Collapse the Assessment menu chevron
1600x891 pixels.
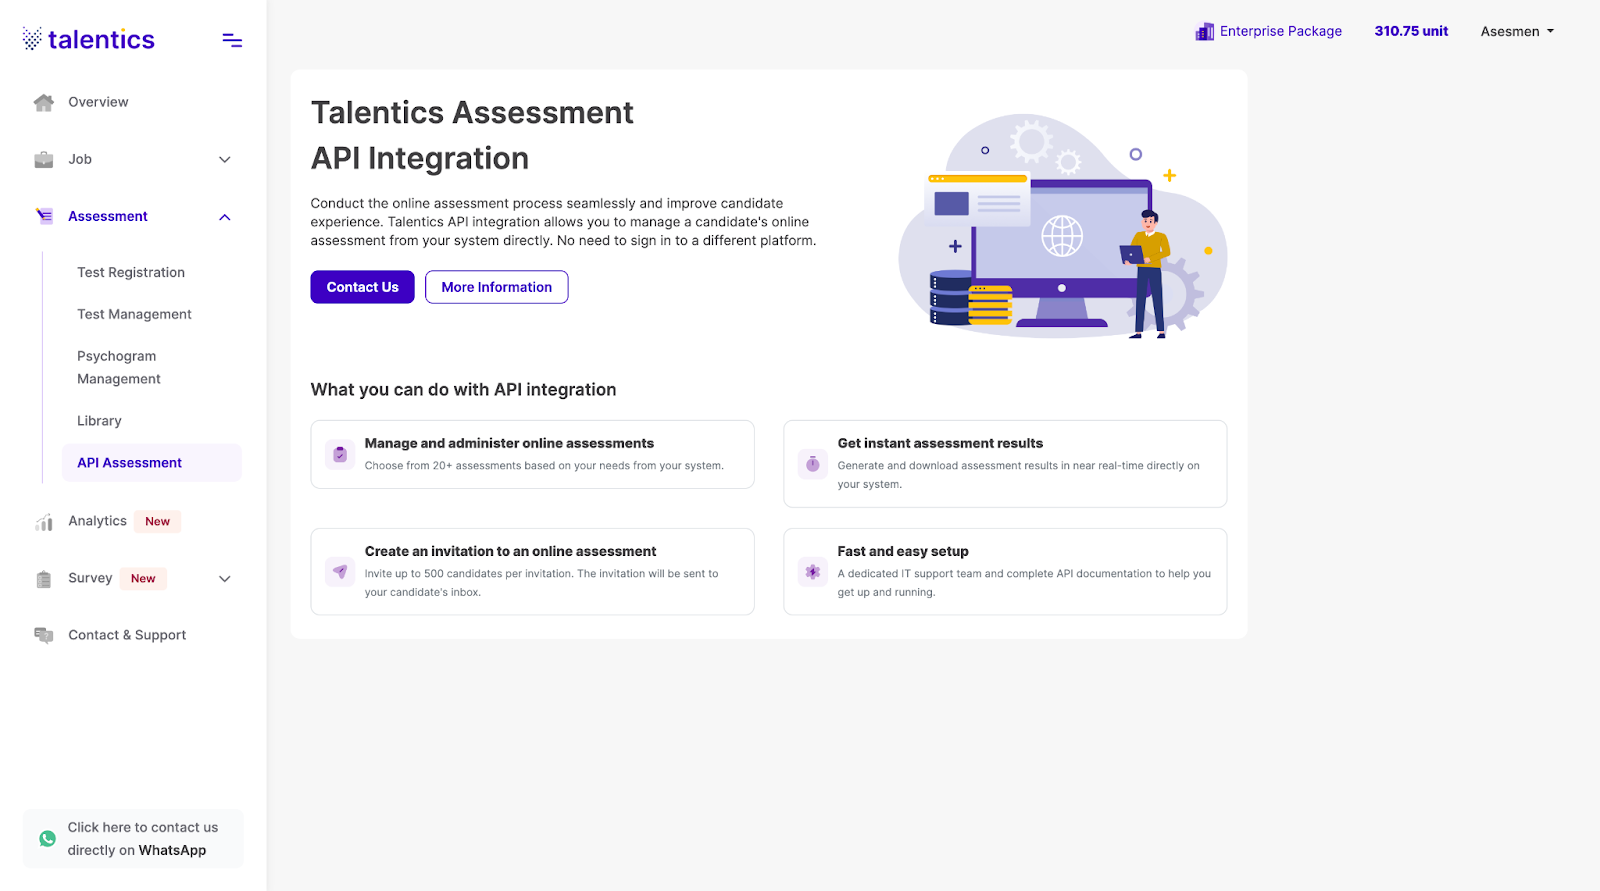pos(225,217)
